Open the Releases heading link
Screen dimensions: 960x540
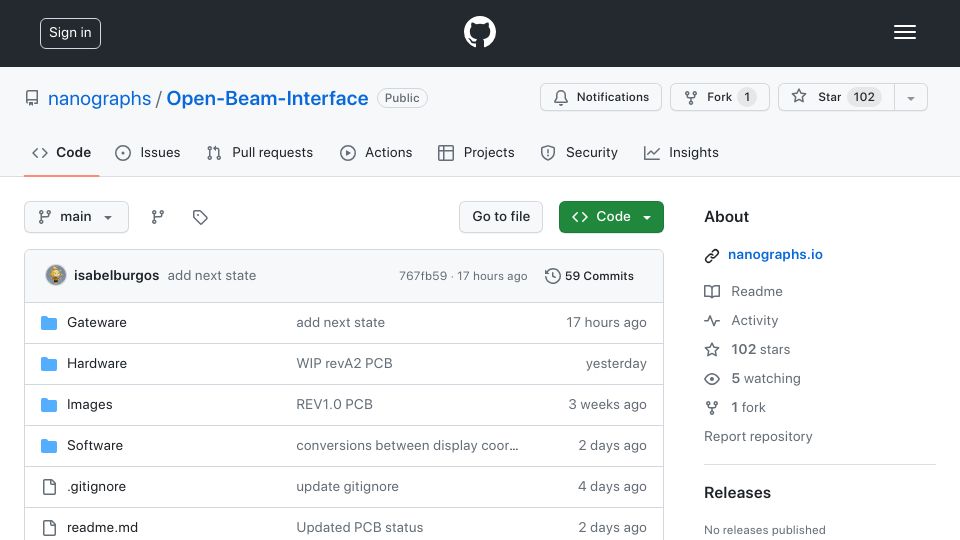tap(737, 493)
